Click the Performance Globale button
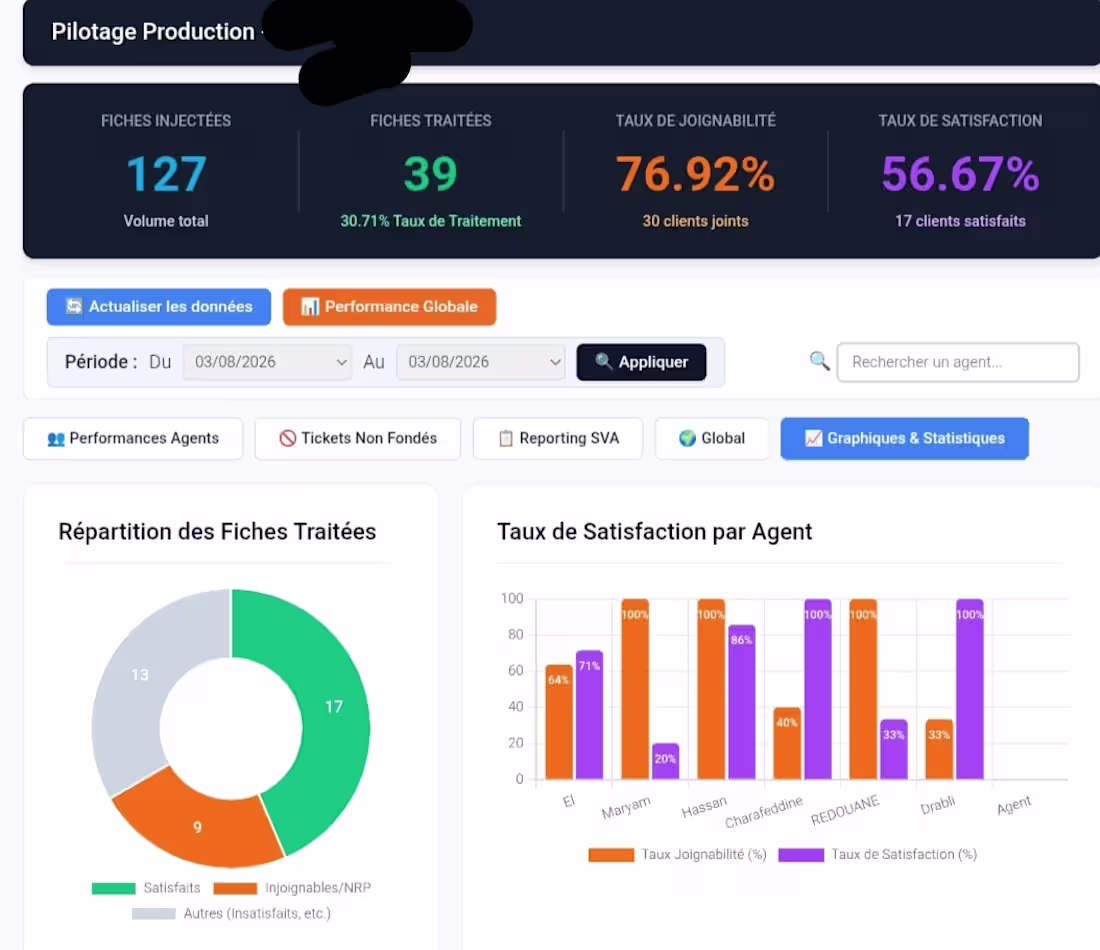1100x950 pixels. tap(389, 307)
